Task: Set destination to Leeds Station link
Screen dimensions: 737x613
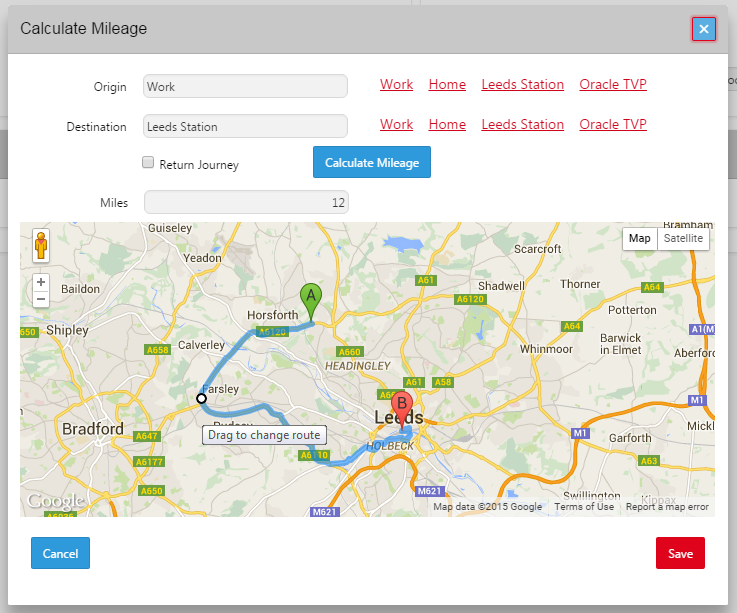Action: coord(522,125)
